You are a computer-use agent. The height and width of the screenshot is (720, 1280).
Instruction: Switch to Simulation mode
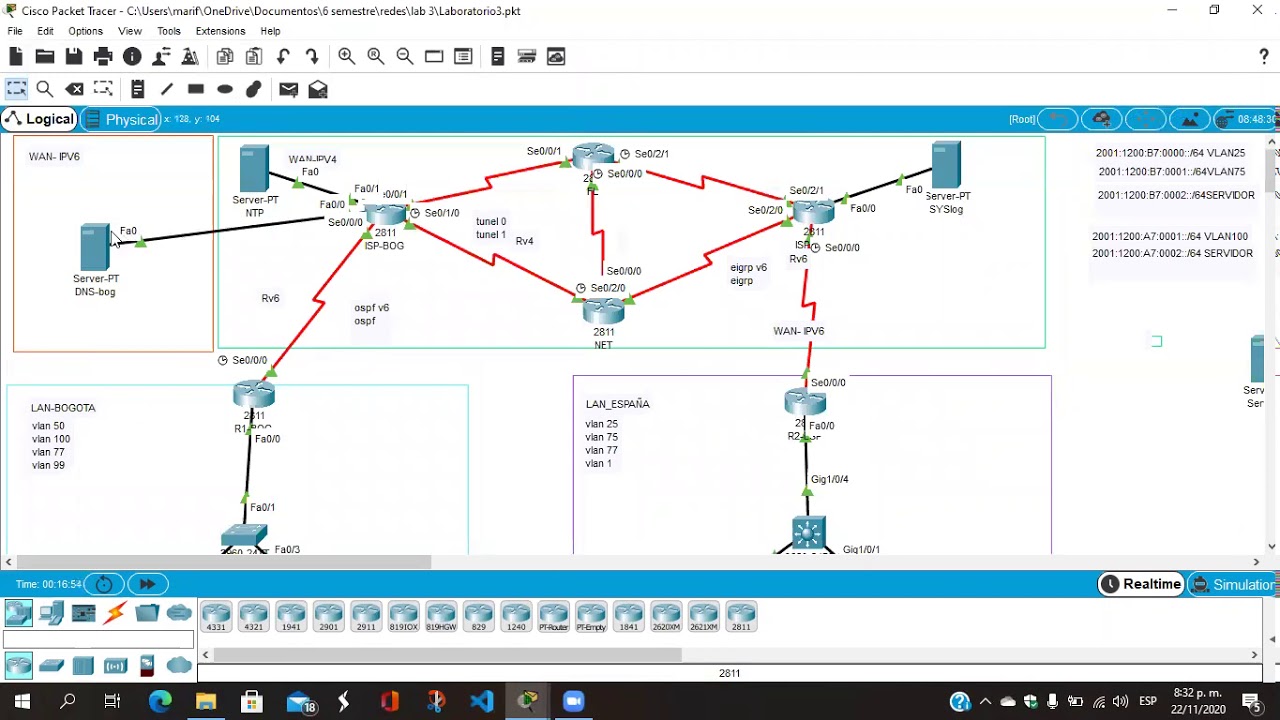(1233, 584)
